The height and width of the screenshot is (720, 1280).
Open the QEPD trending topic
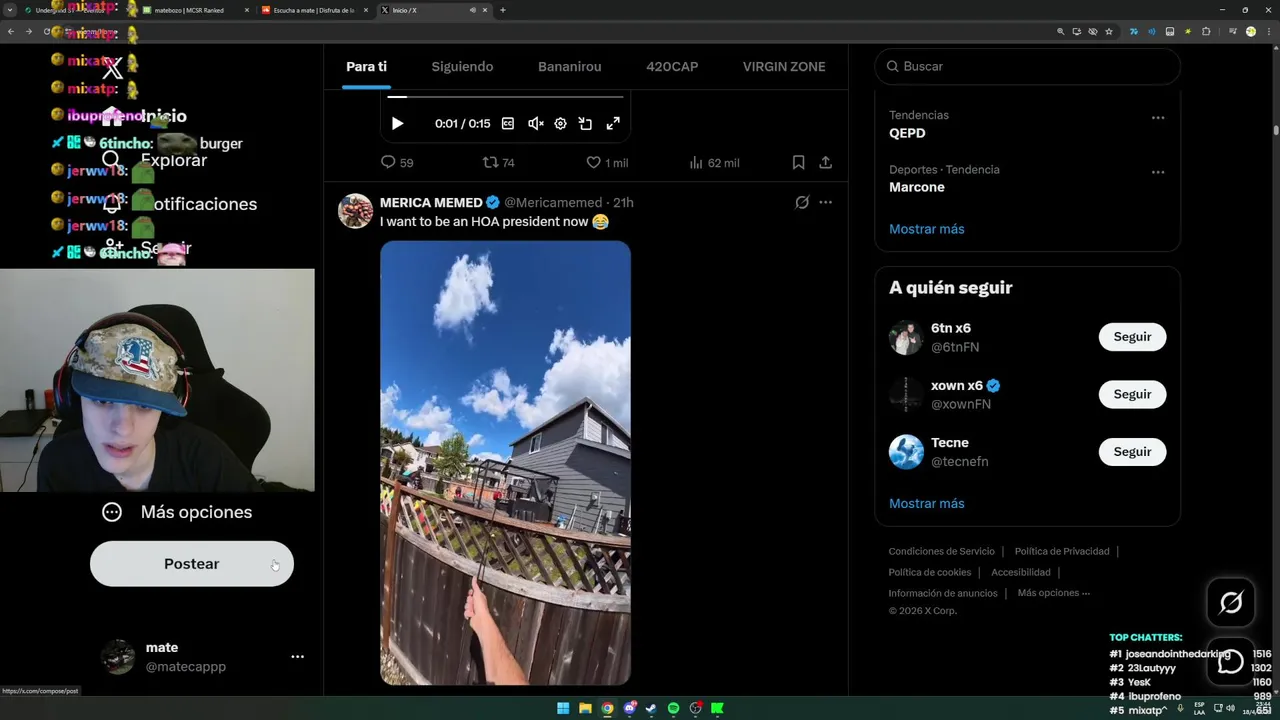pyautogui.click(x=907, y=133)
